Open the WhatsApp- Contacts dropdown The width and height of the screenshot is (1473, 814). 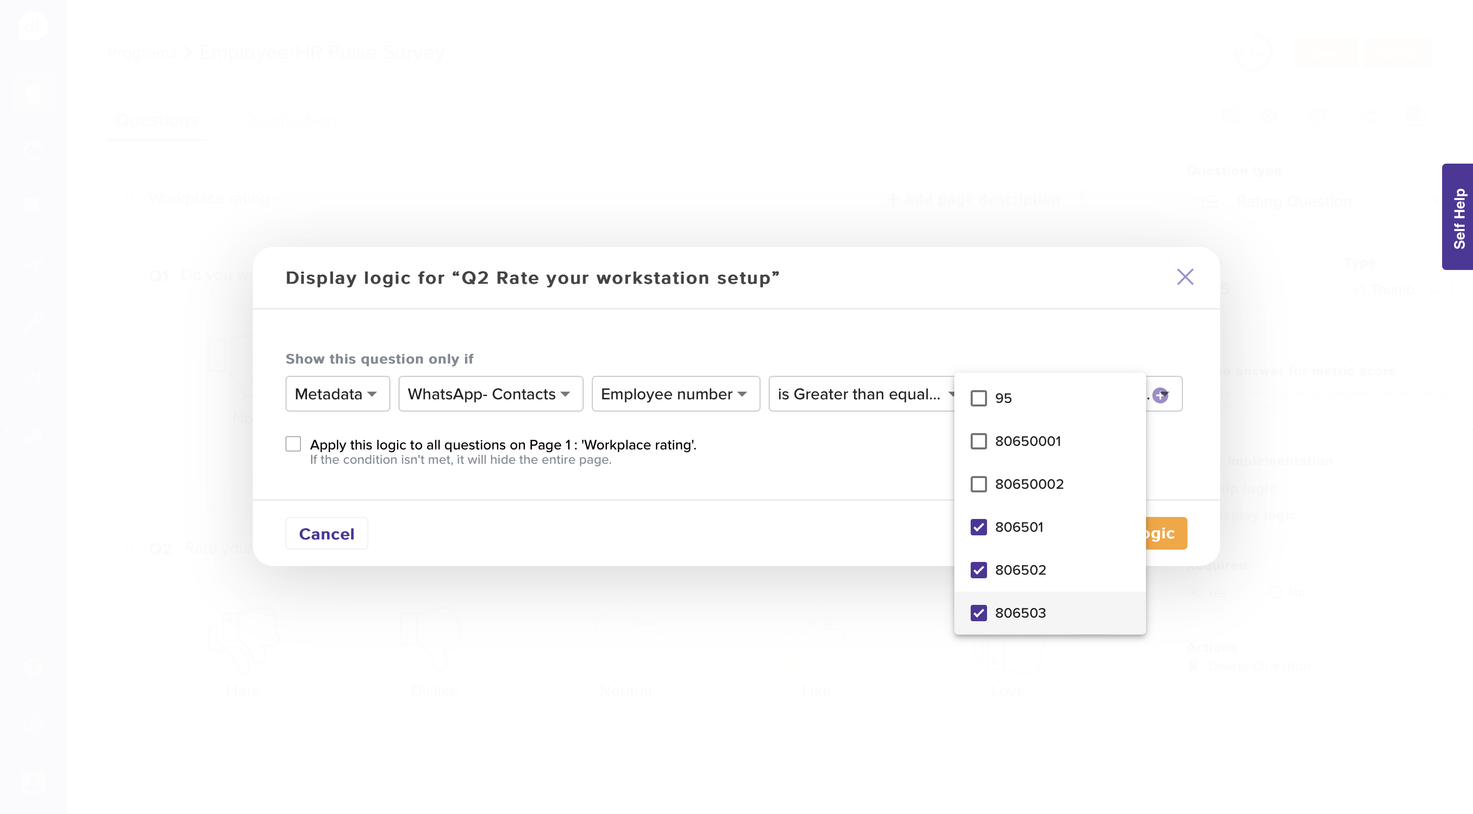coord(490,394)
